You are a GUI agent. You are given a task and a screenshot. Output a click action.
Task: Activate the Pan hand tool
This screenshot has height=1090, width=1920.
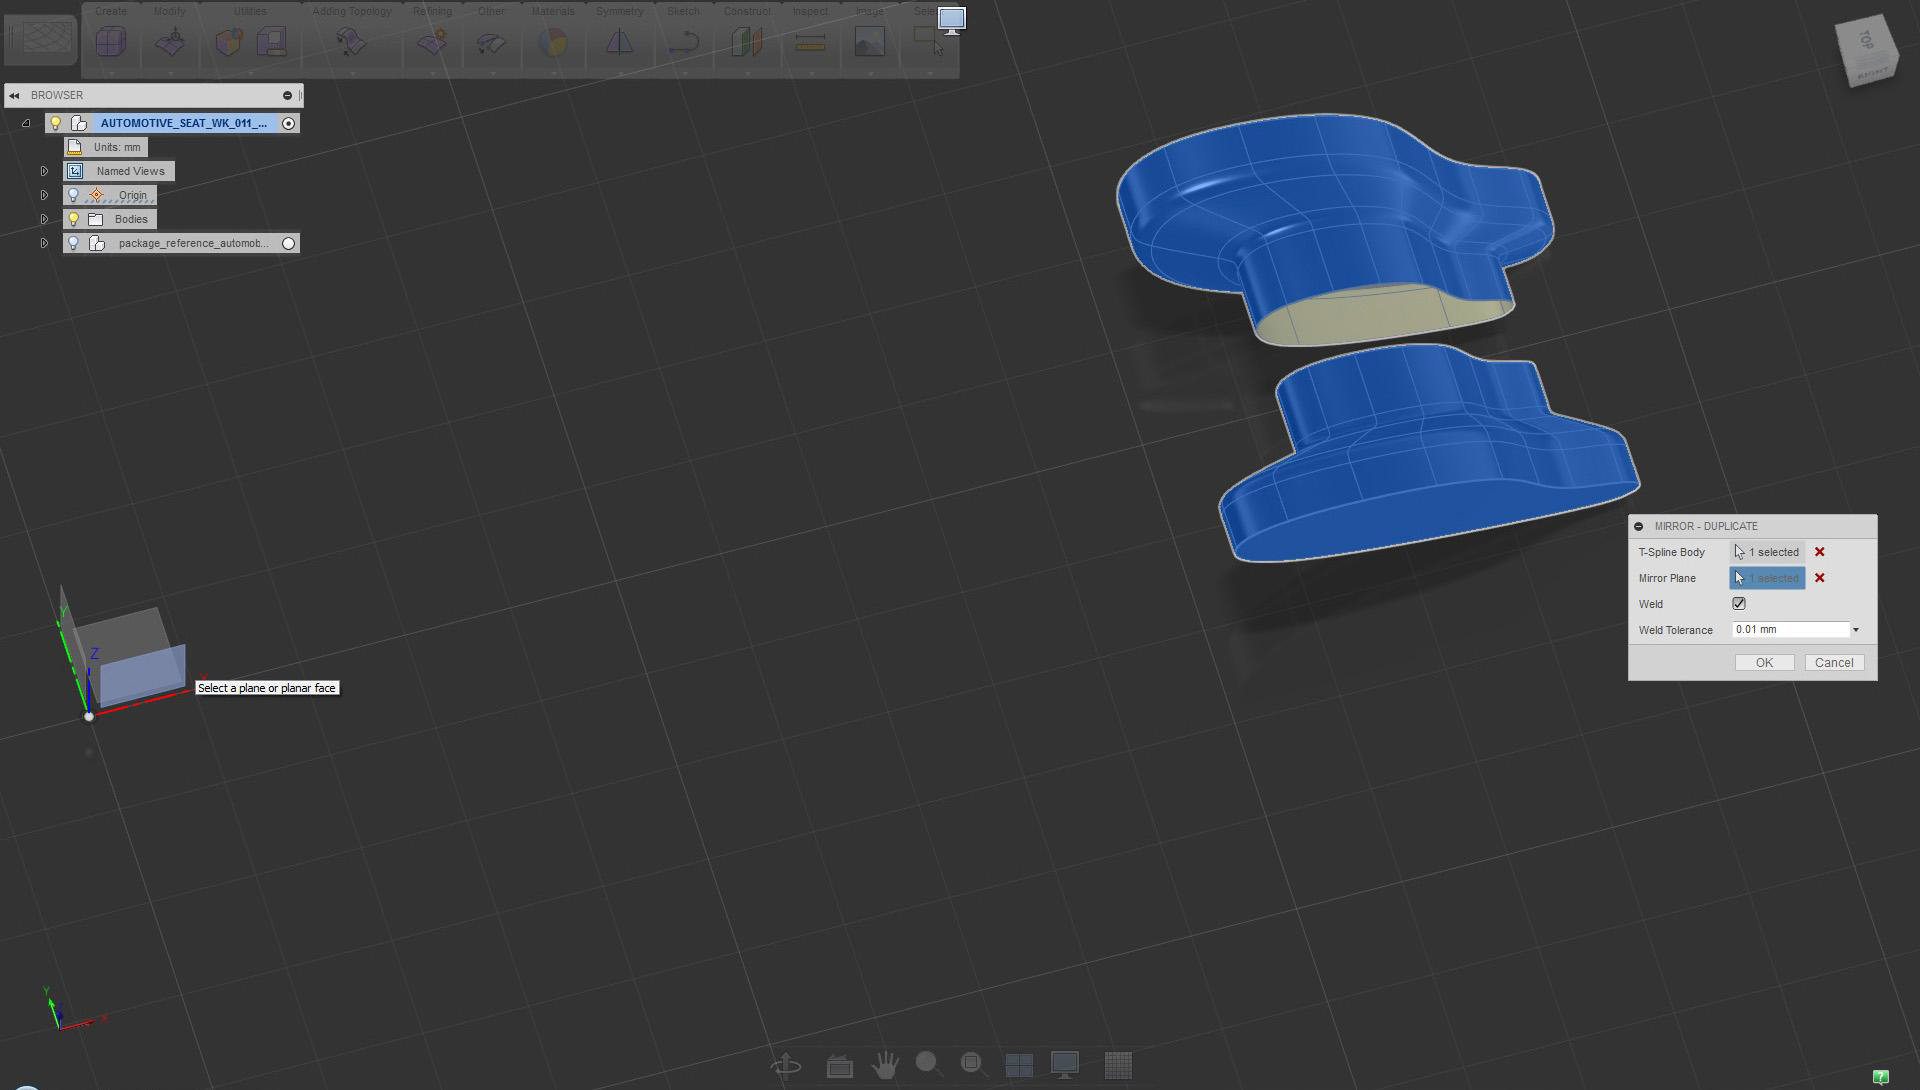click(884, 1065)
